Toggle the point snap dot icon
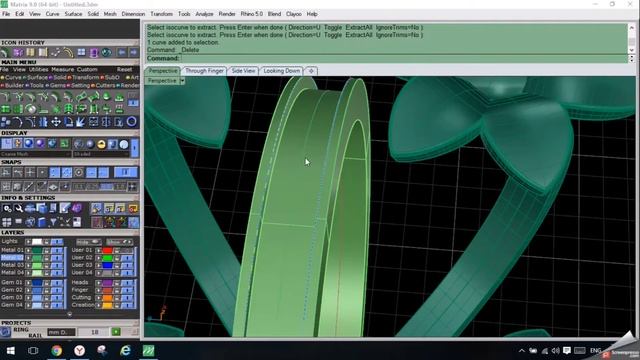 42,172
